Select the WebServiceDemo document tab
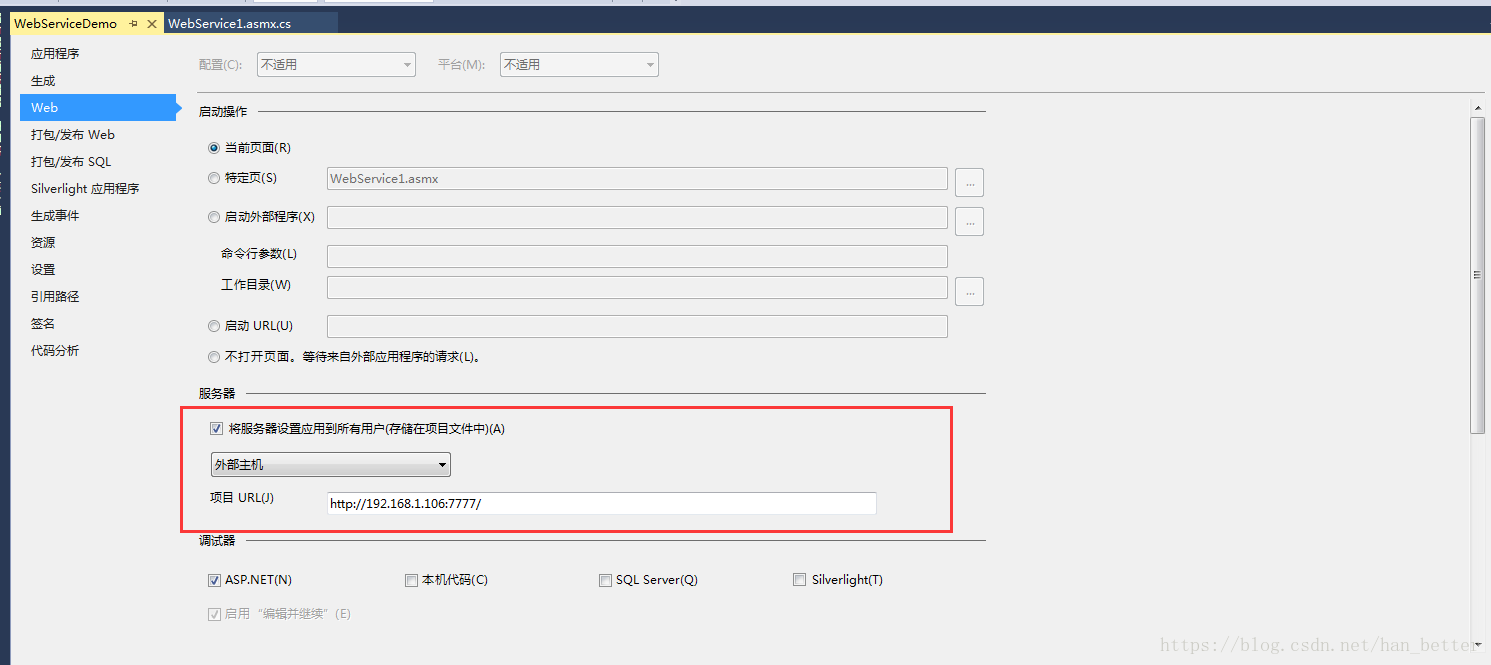Viewport: 1491px width, 665px height. click(x=66, y=23)
